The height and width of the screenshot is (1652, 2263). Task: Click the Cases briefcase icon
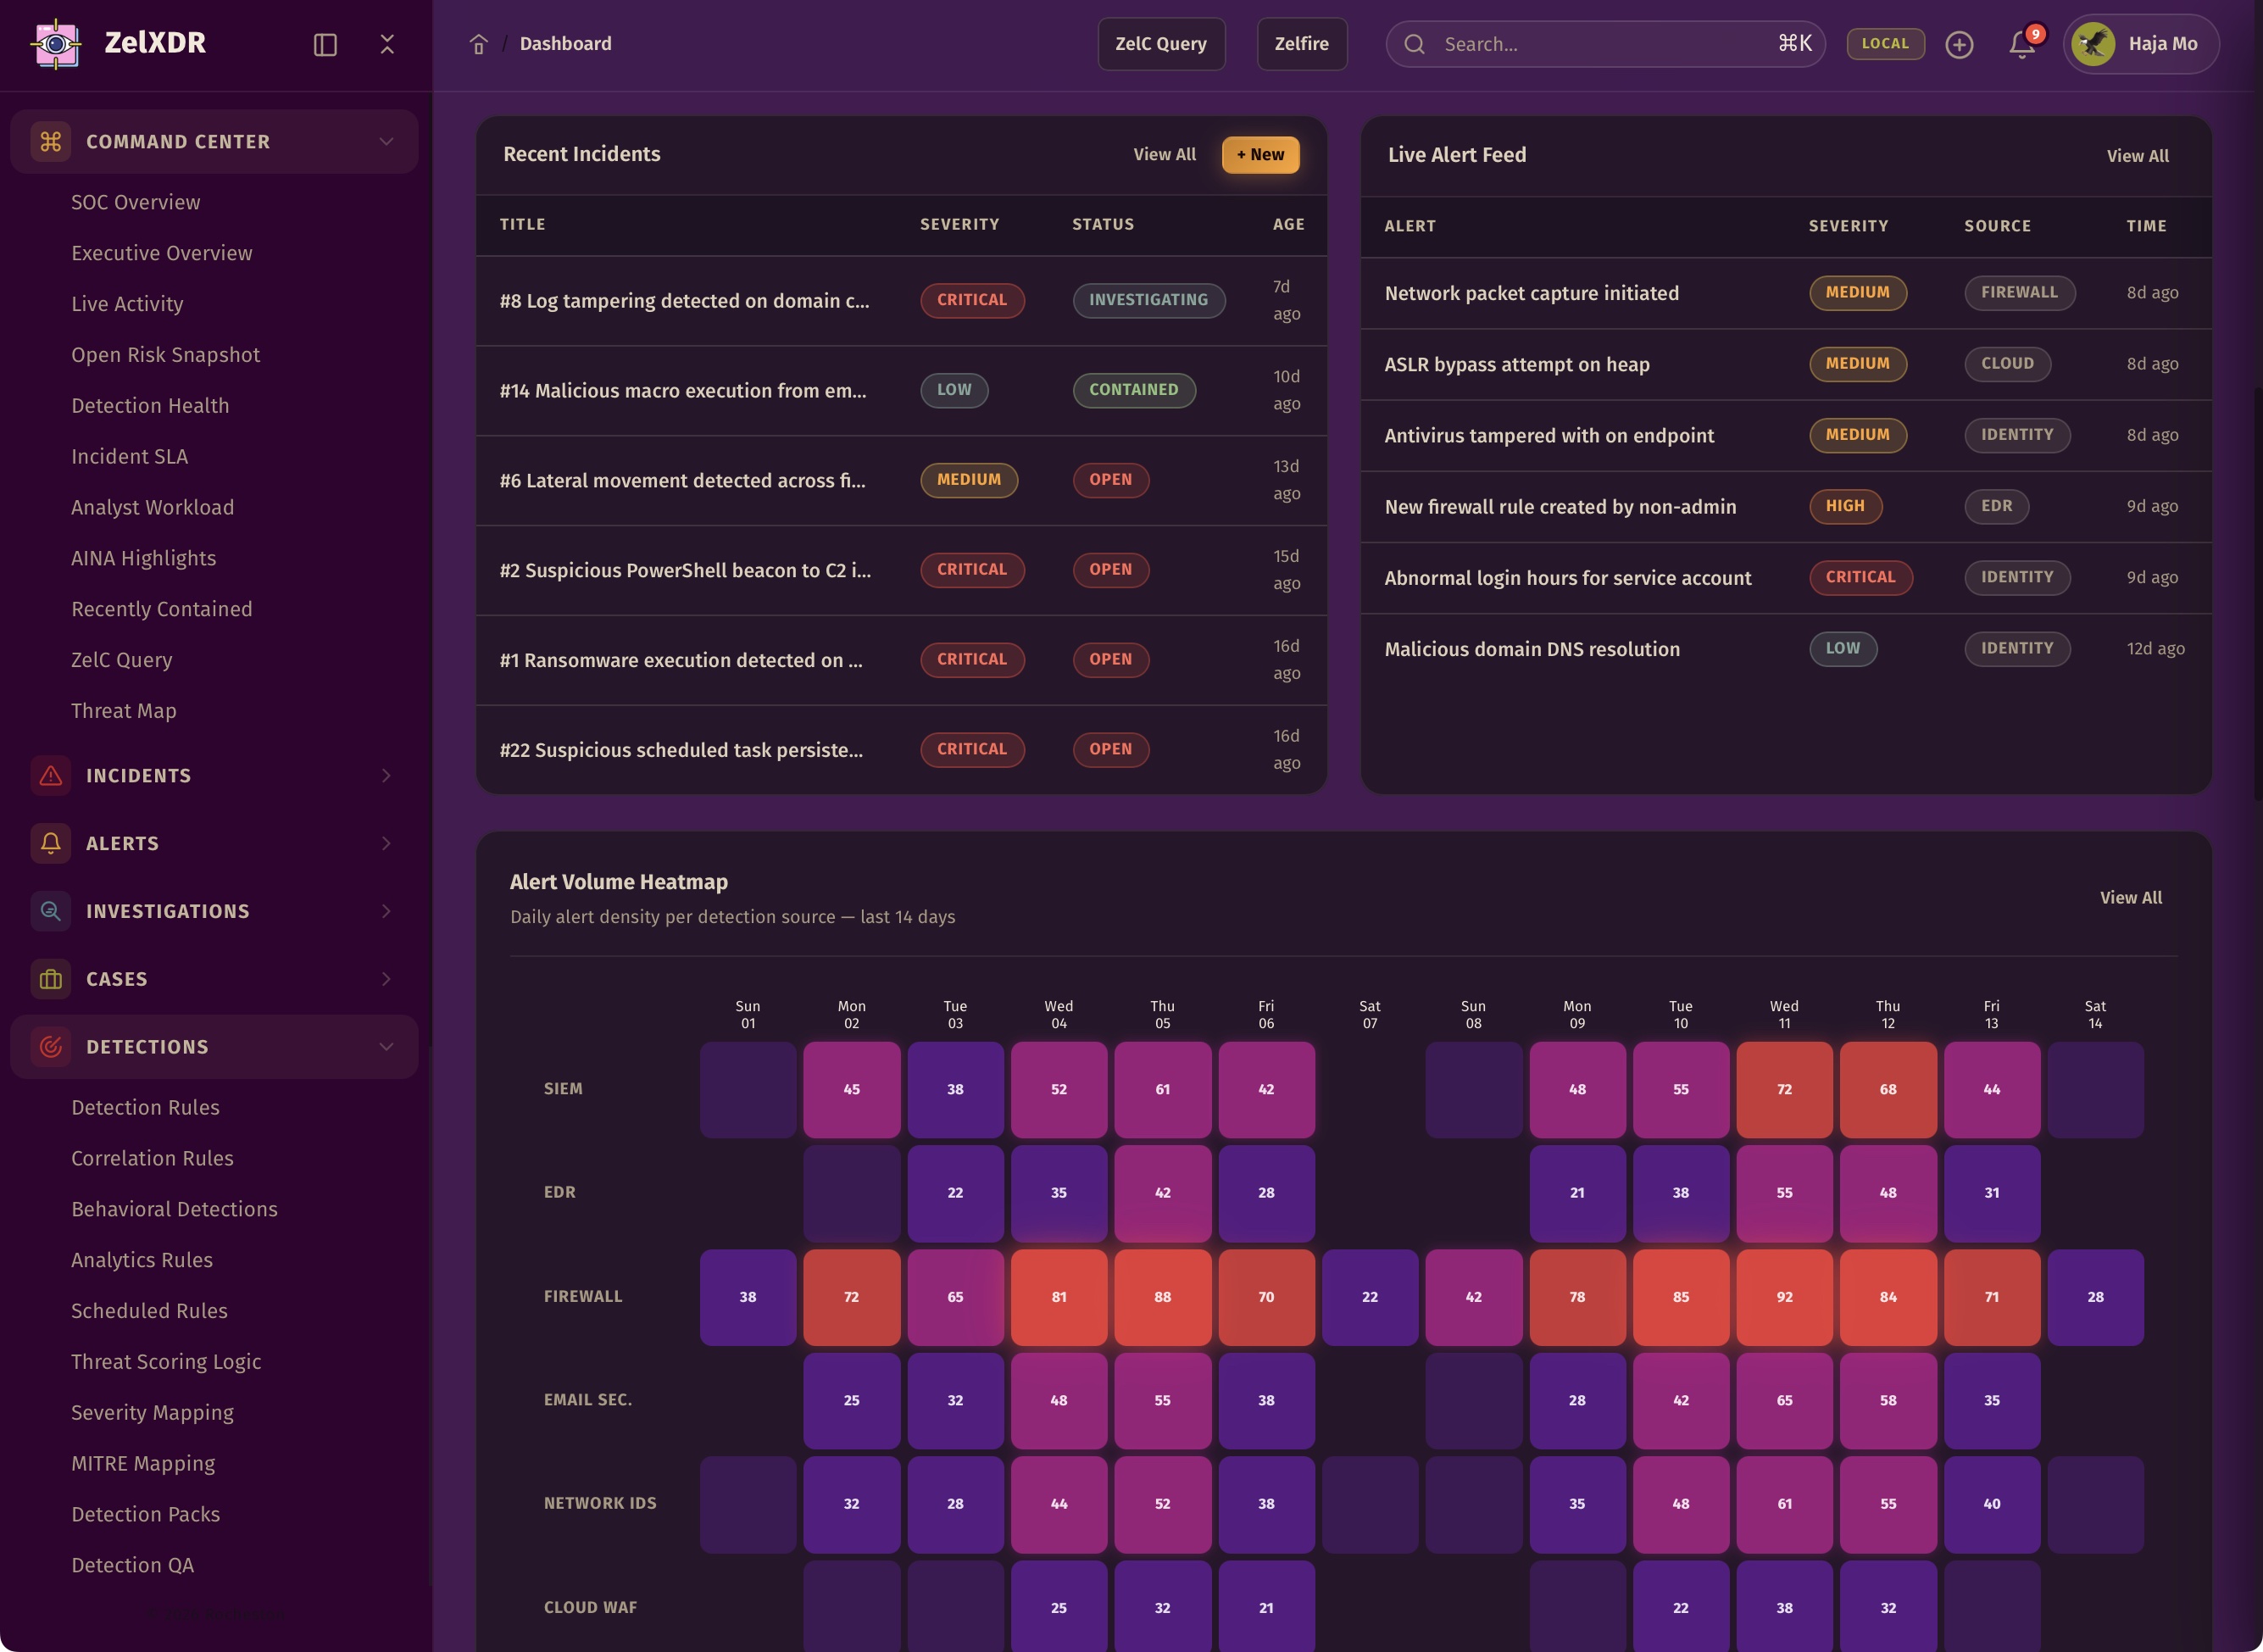pyautogui.click(x=51, y=979)
